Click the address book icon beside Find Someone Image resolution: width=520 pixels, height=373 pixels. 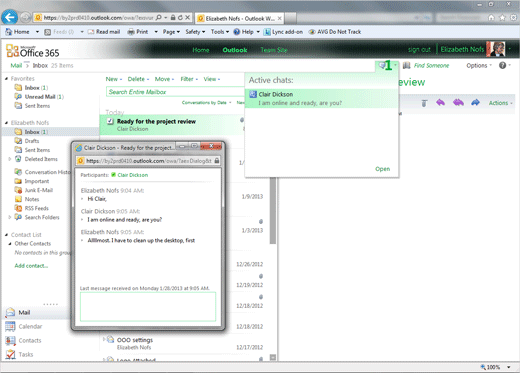pyautogui.click(x=406, y=66)
